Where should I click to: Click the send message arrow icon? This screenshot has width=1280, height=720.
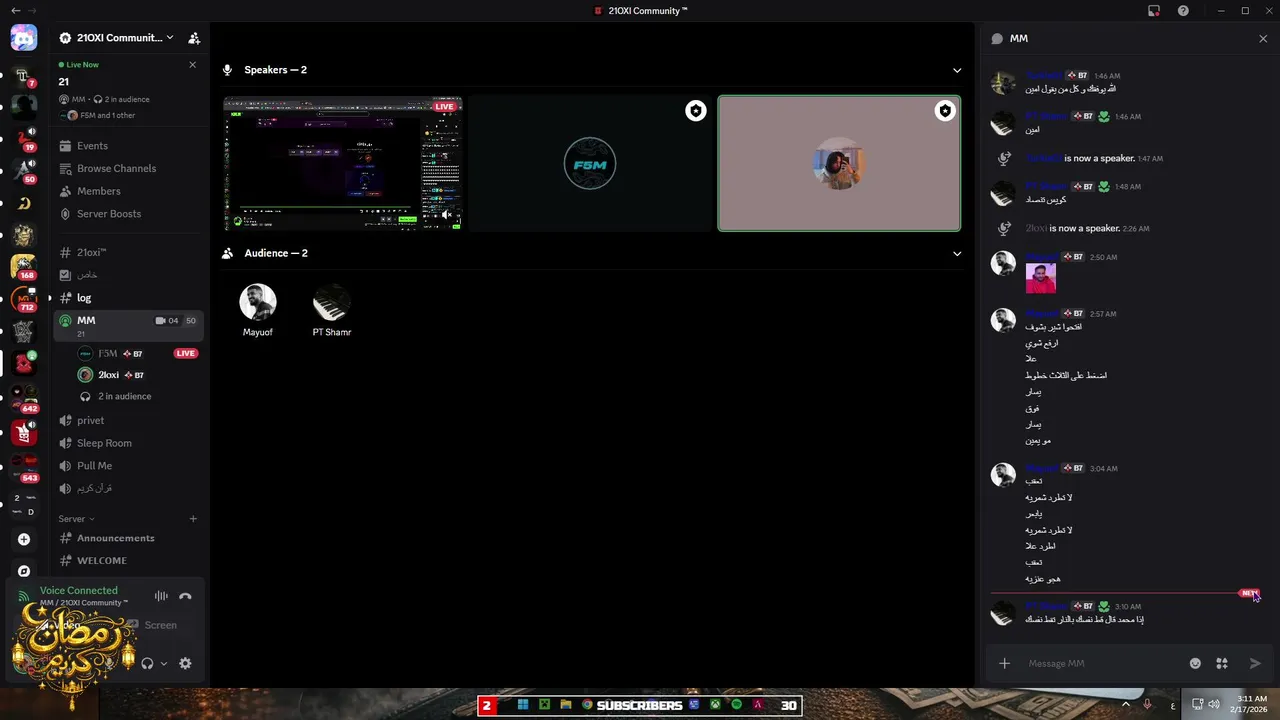(1255, 663)
